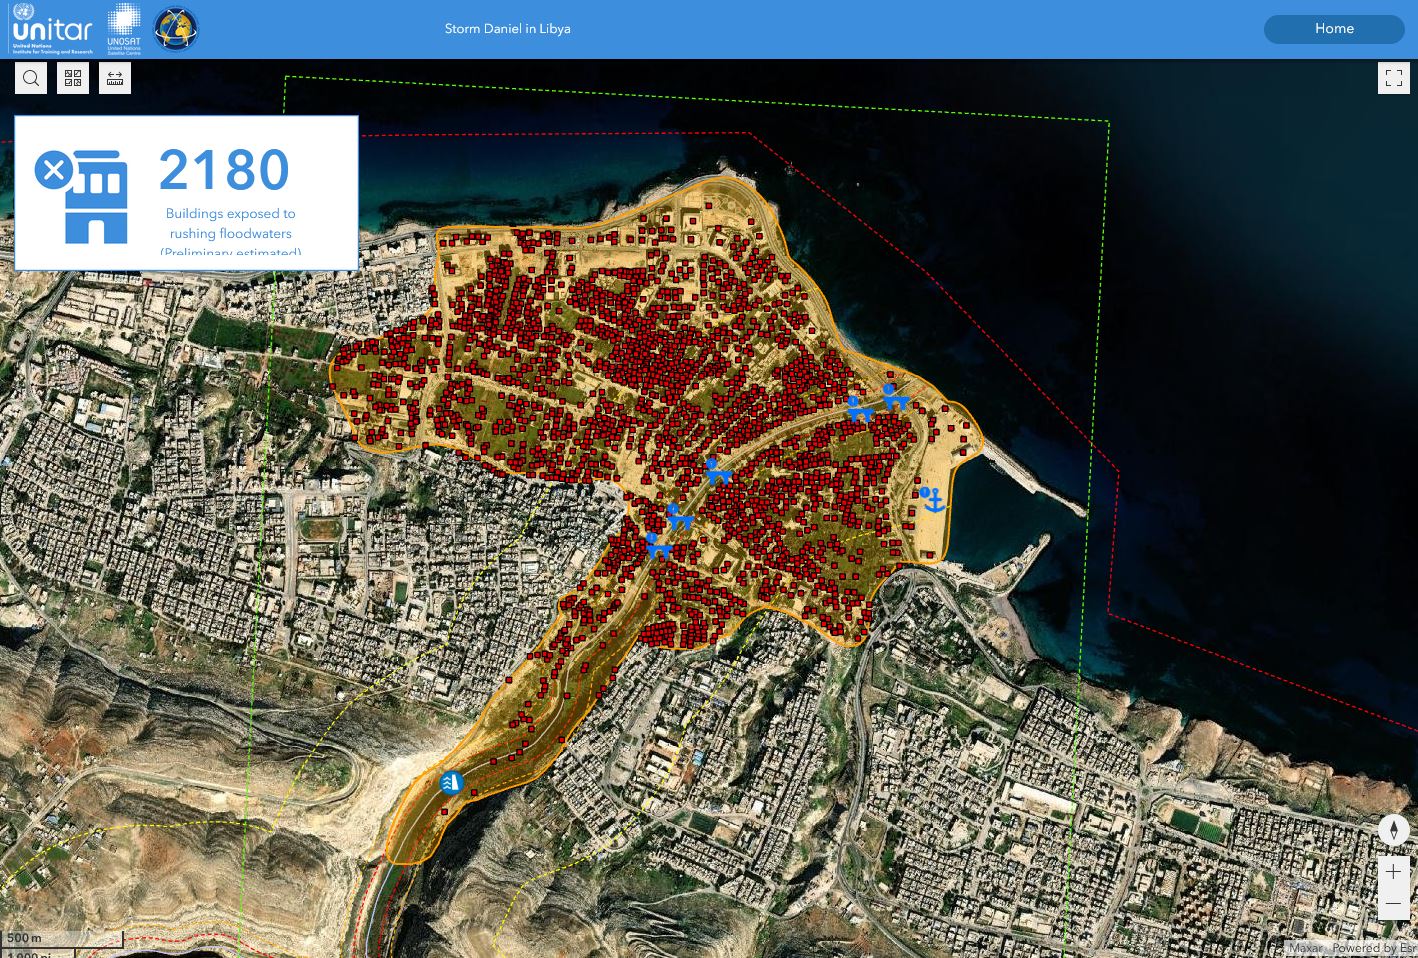Click the Powered by Esri attribution
Viewport: 1418px width, 958px height.
(x=1373, y=948)
